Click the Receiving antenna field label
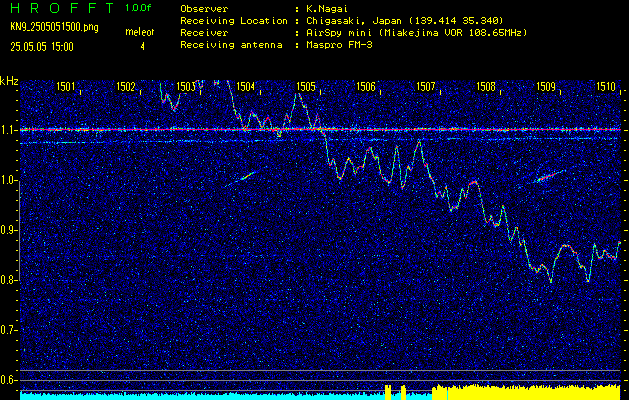The image size is (629, 400). pyautogui.click(x=231, y=45)
